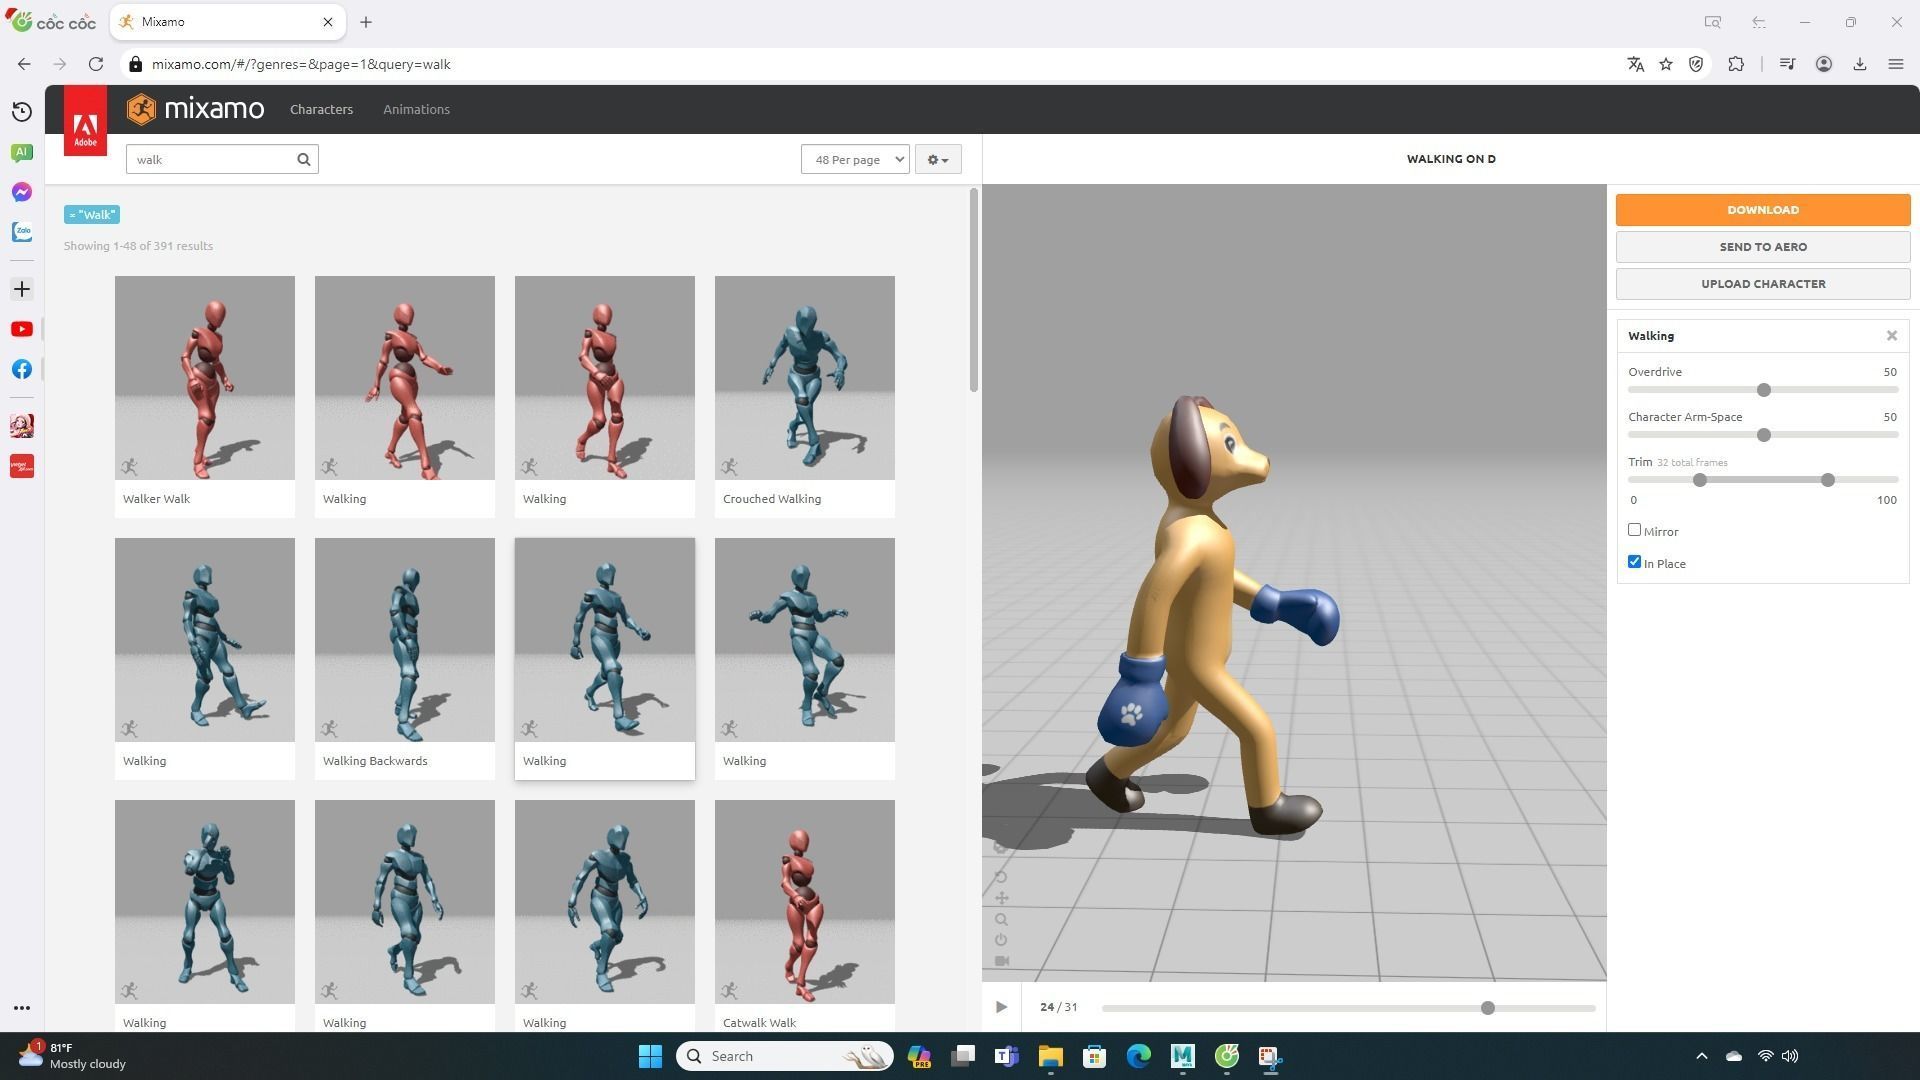Open a new browser tab
This screenshot has width=1920, height=1080.
point(366,22)
